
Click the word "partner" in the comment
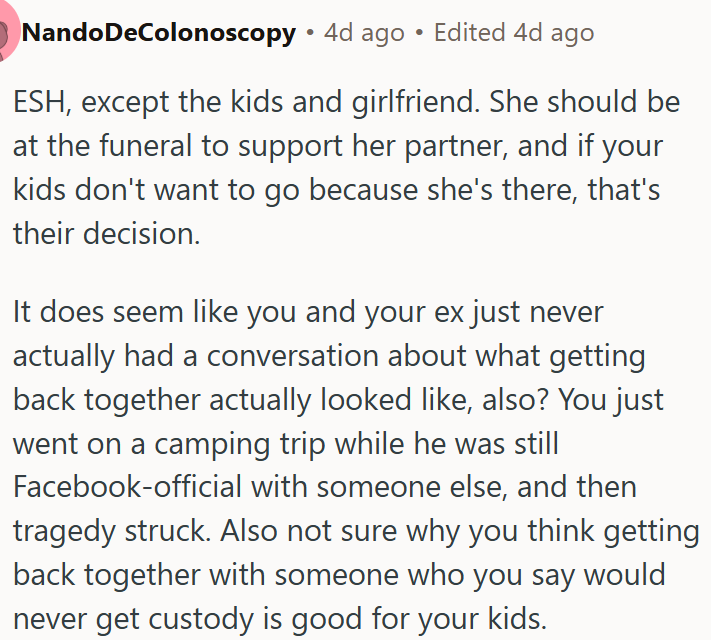point(456,147)
